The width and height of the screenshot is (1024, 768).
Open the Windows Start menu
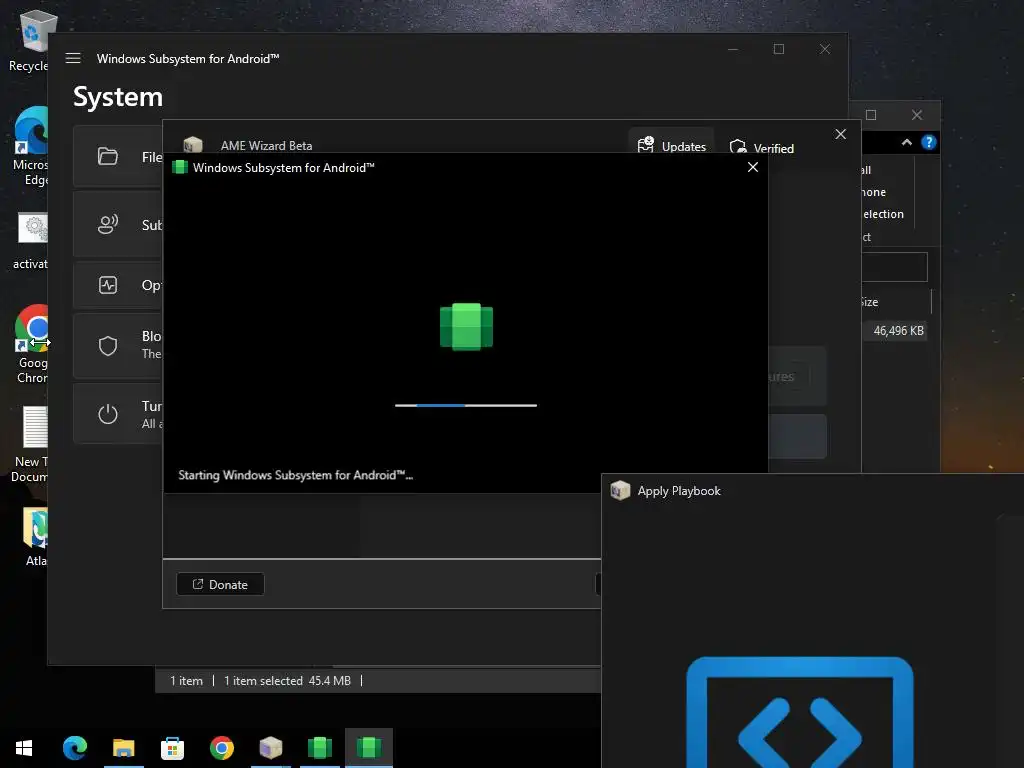(24, 747)
